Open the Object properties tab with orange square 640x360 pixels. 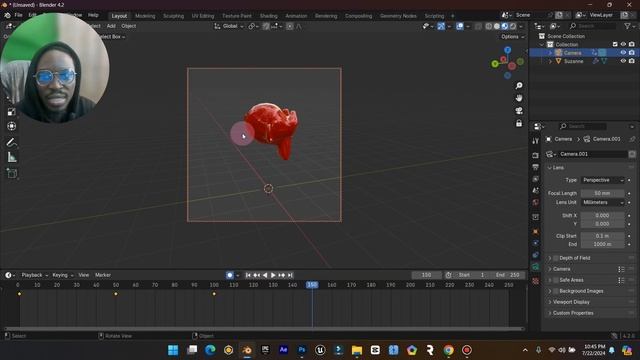(536, 231)
